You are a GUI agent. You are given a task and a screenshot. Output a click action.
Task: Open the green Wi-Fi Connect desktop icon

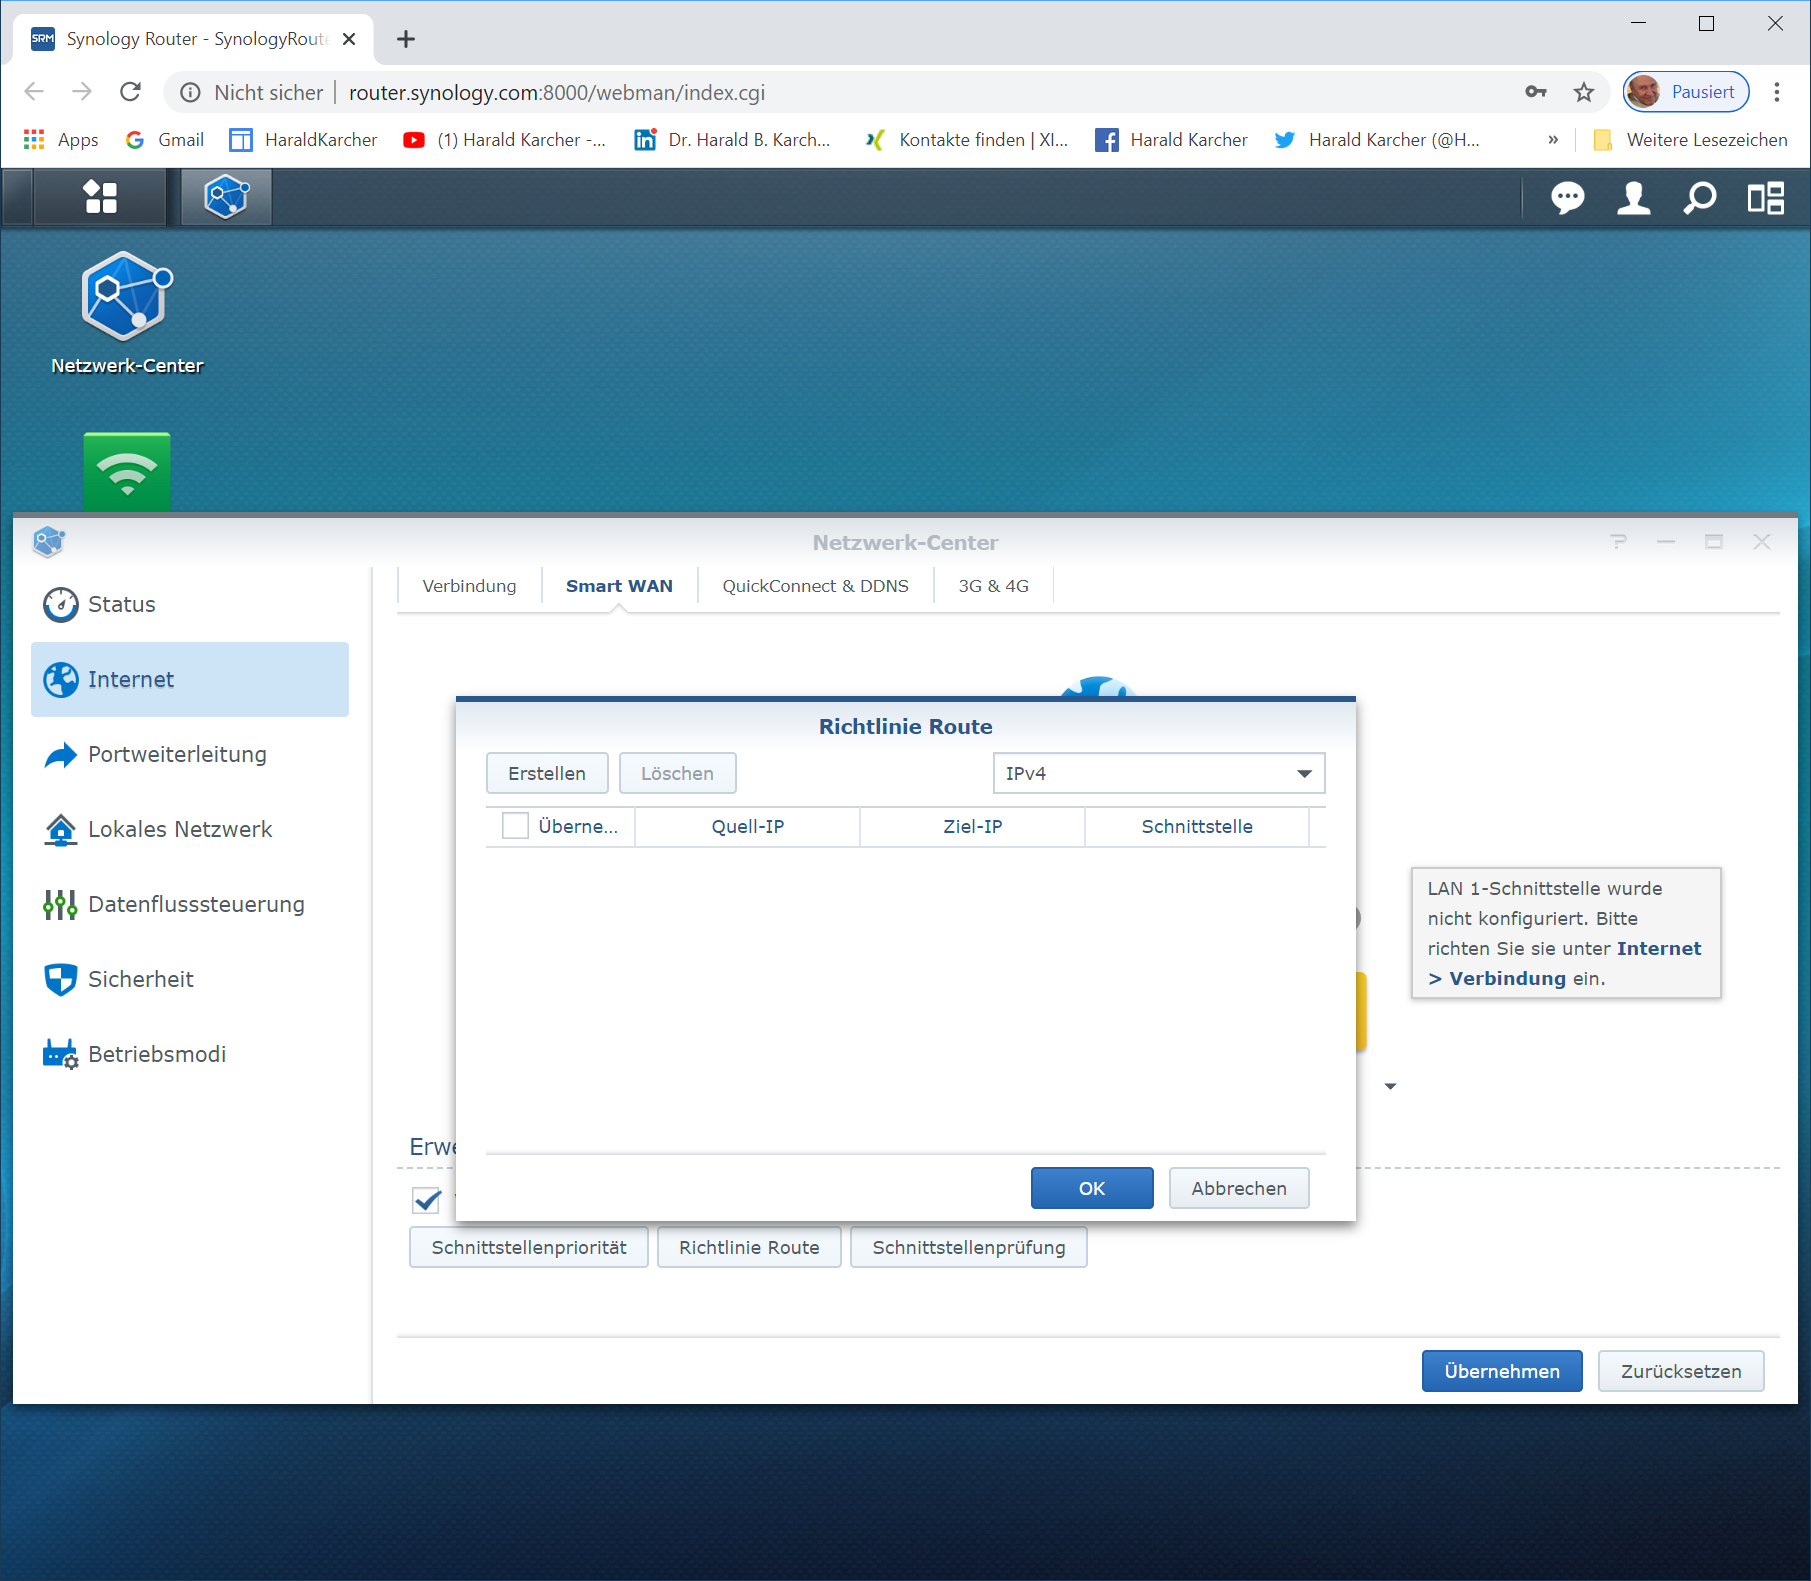tap(127, 472)
